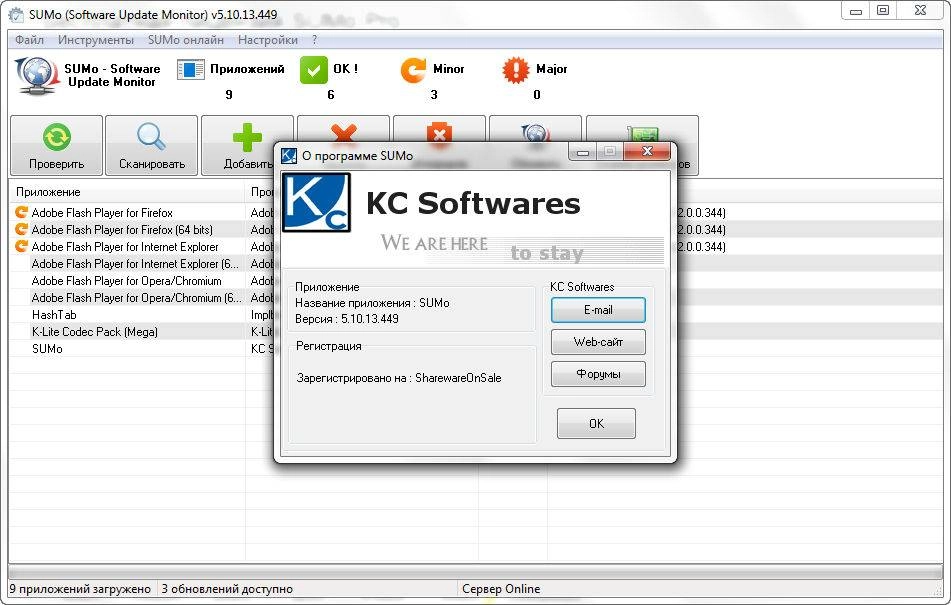Click the horizontal scrollbar above status bar
951x605 pixels.
point(475,572)
